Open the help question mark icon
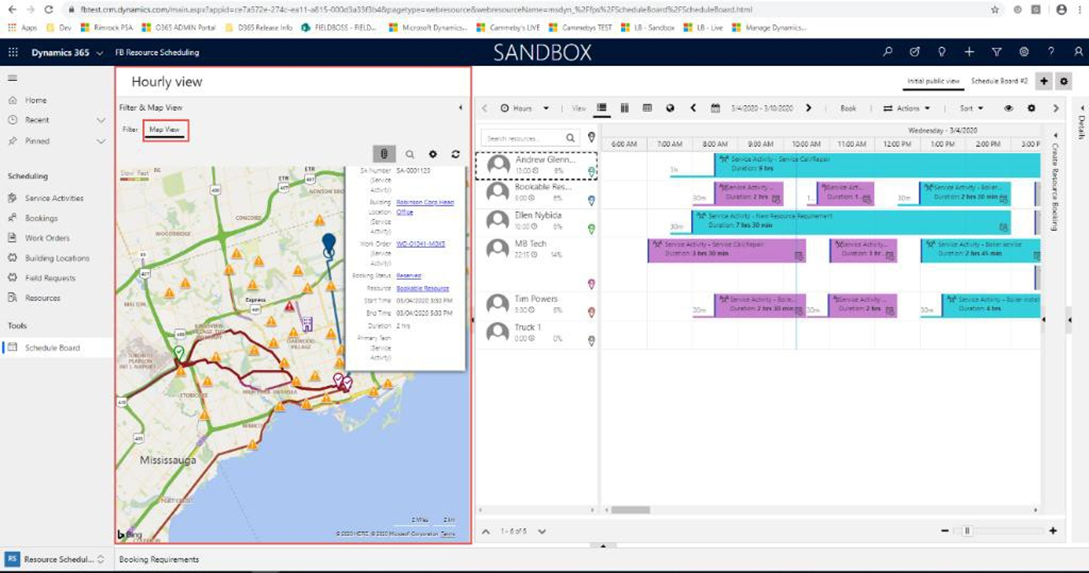Image resolution: width=1089 pixels, height=573 pixels. tap(1051, 51)
